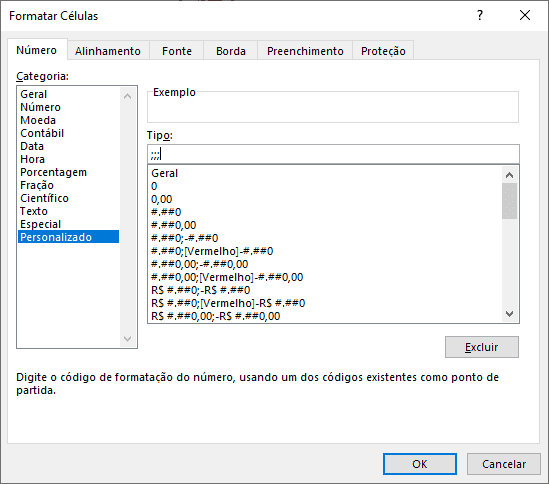
Task: Select the 0,00 format code
Action: [161, 199]
